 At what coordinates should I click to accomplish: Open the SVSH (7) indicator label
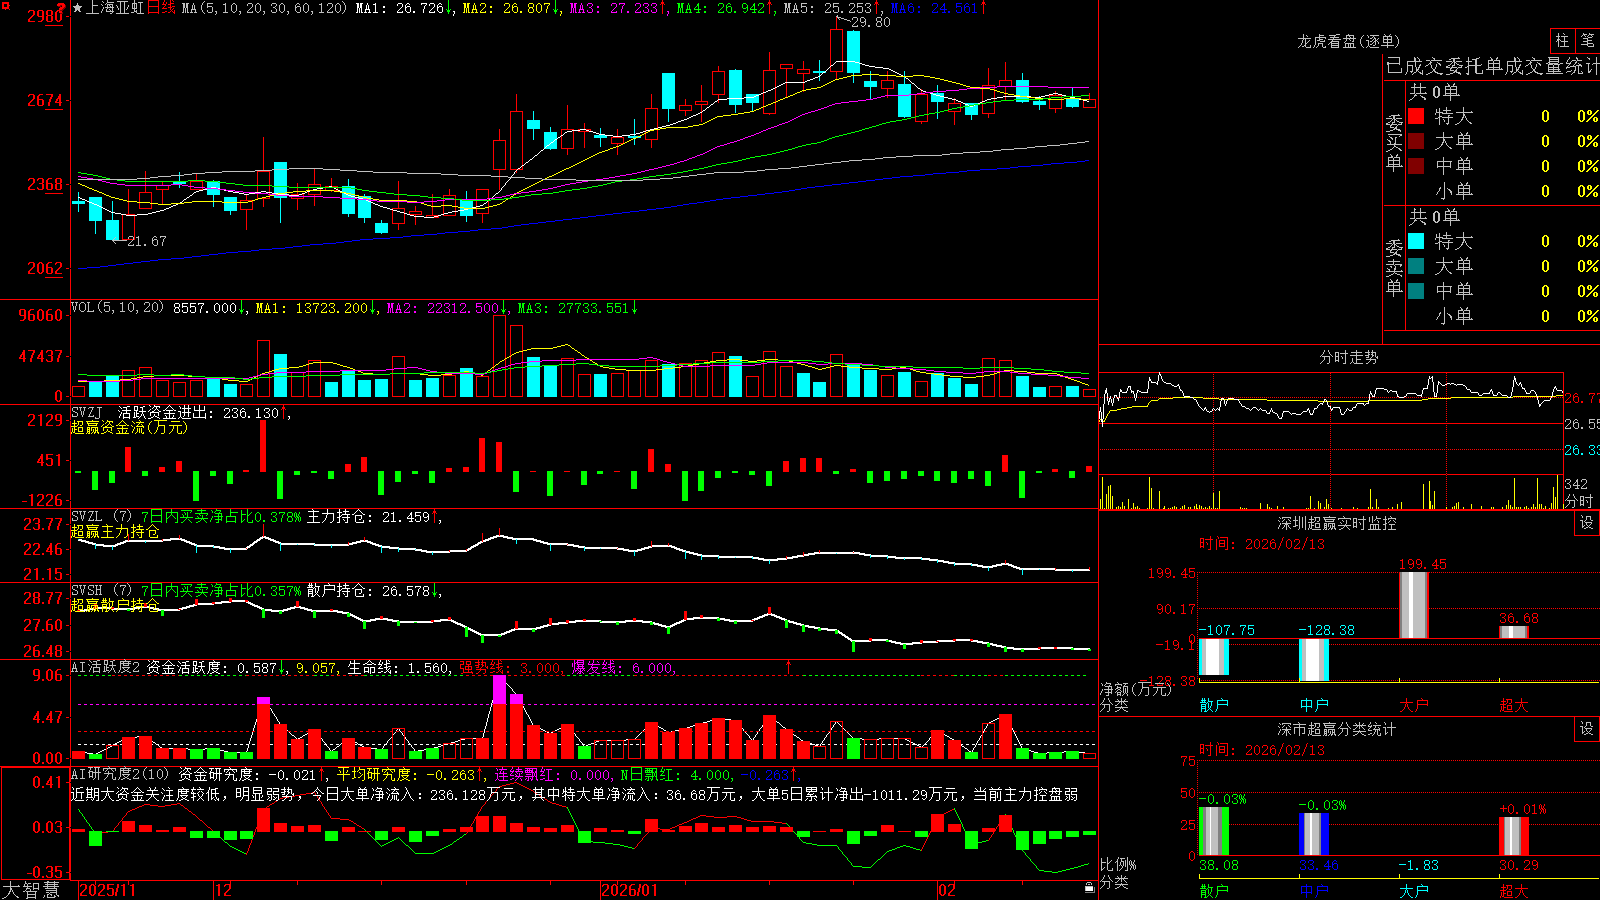coord(101,591)
